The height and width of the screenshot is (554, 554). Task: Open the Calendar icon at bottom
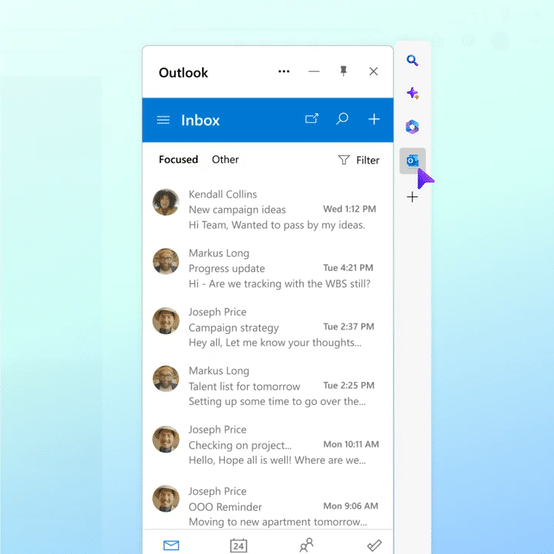[238, 546]
